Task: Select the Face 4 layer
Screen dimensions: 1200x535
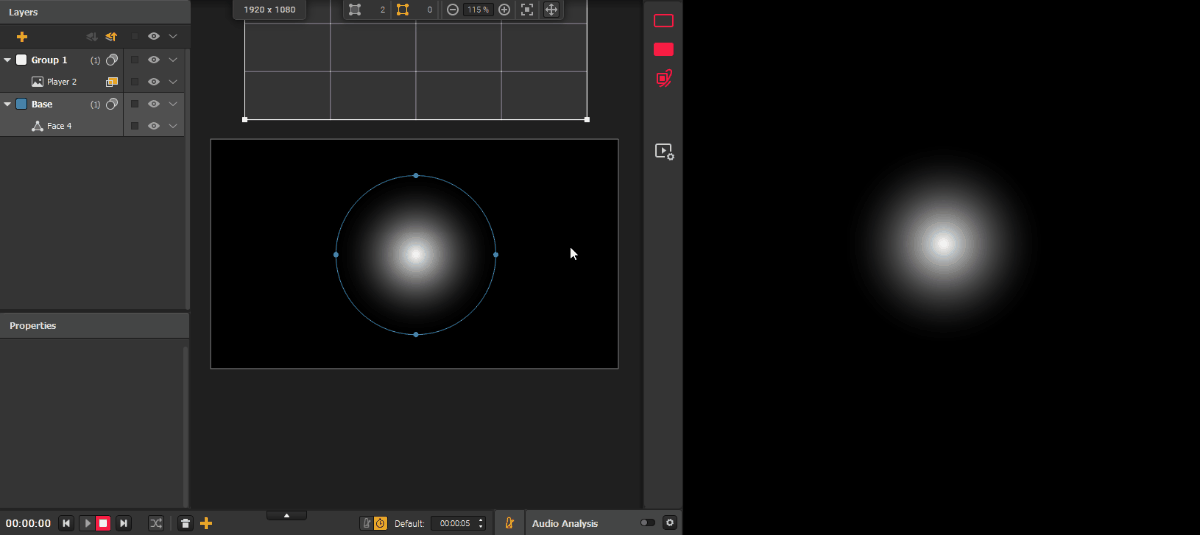Action: [x=59, y=126]
